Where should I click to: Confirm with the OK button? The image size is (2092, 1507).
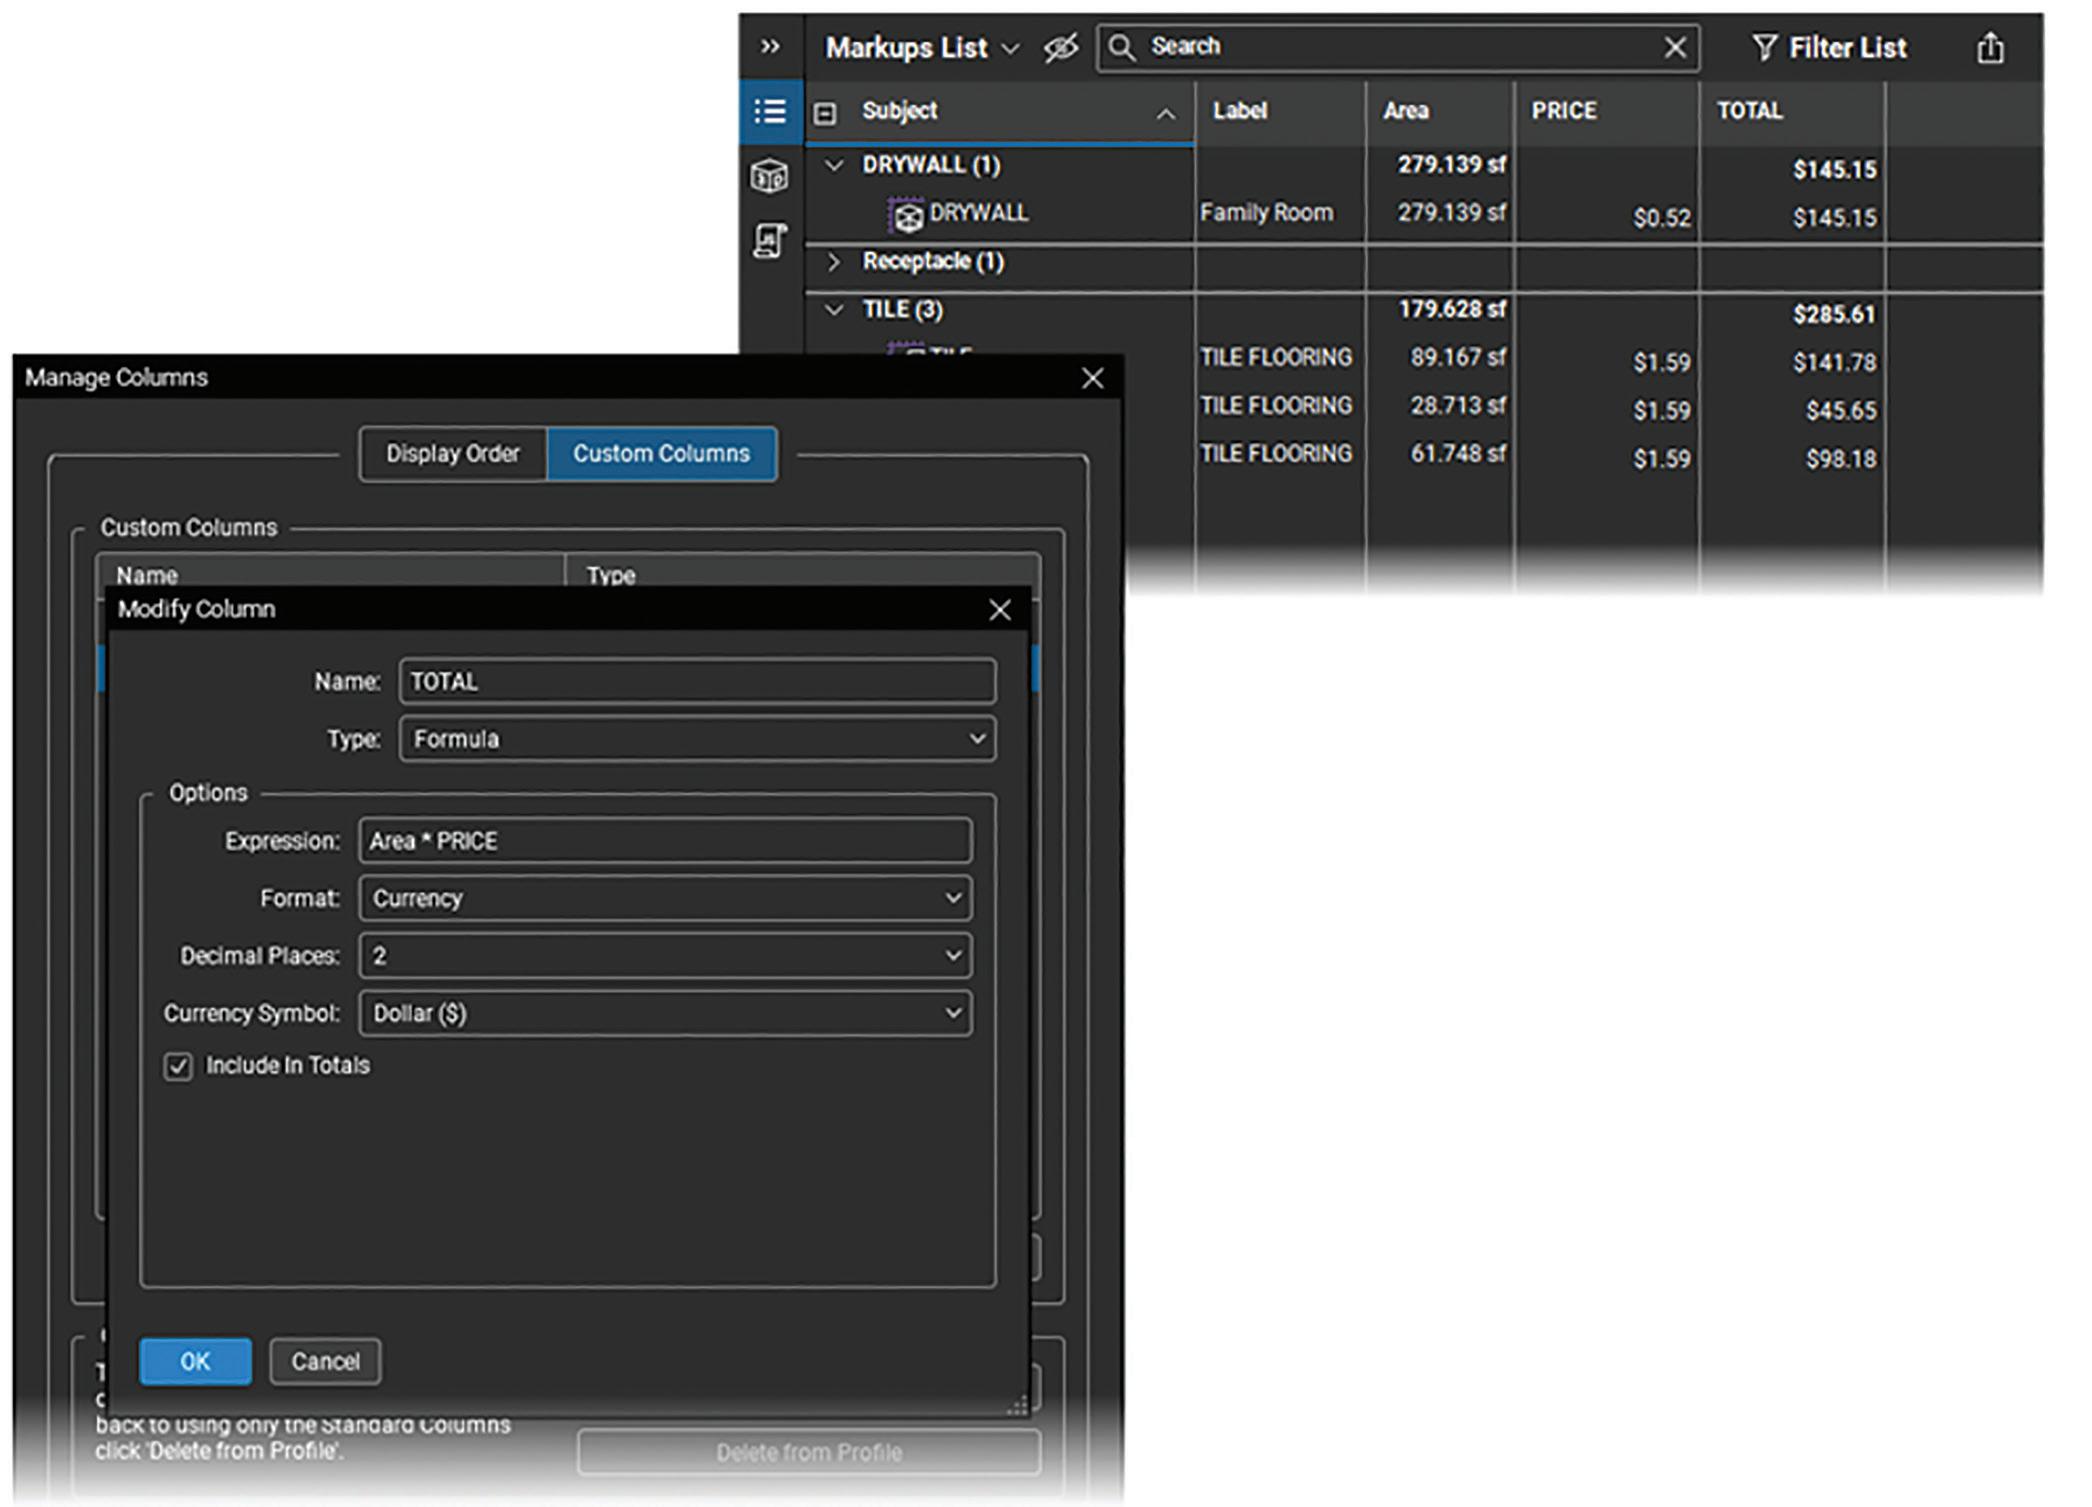coord(195,1361)
